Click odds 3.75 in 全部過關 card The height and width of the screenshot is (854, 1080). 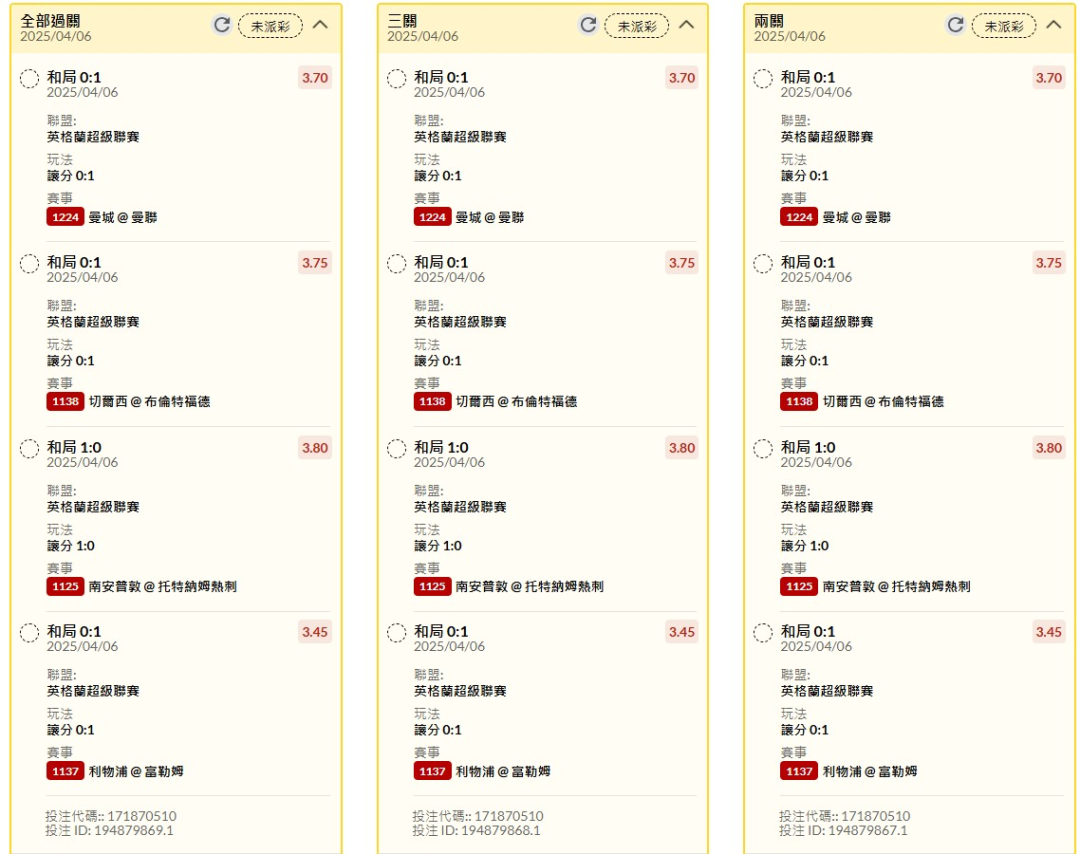point(315,263)
